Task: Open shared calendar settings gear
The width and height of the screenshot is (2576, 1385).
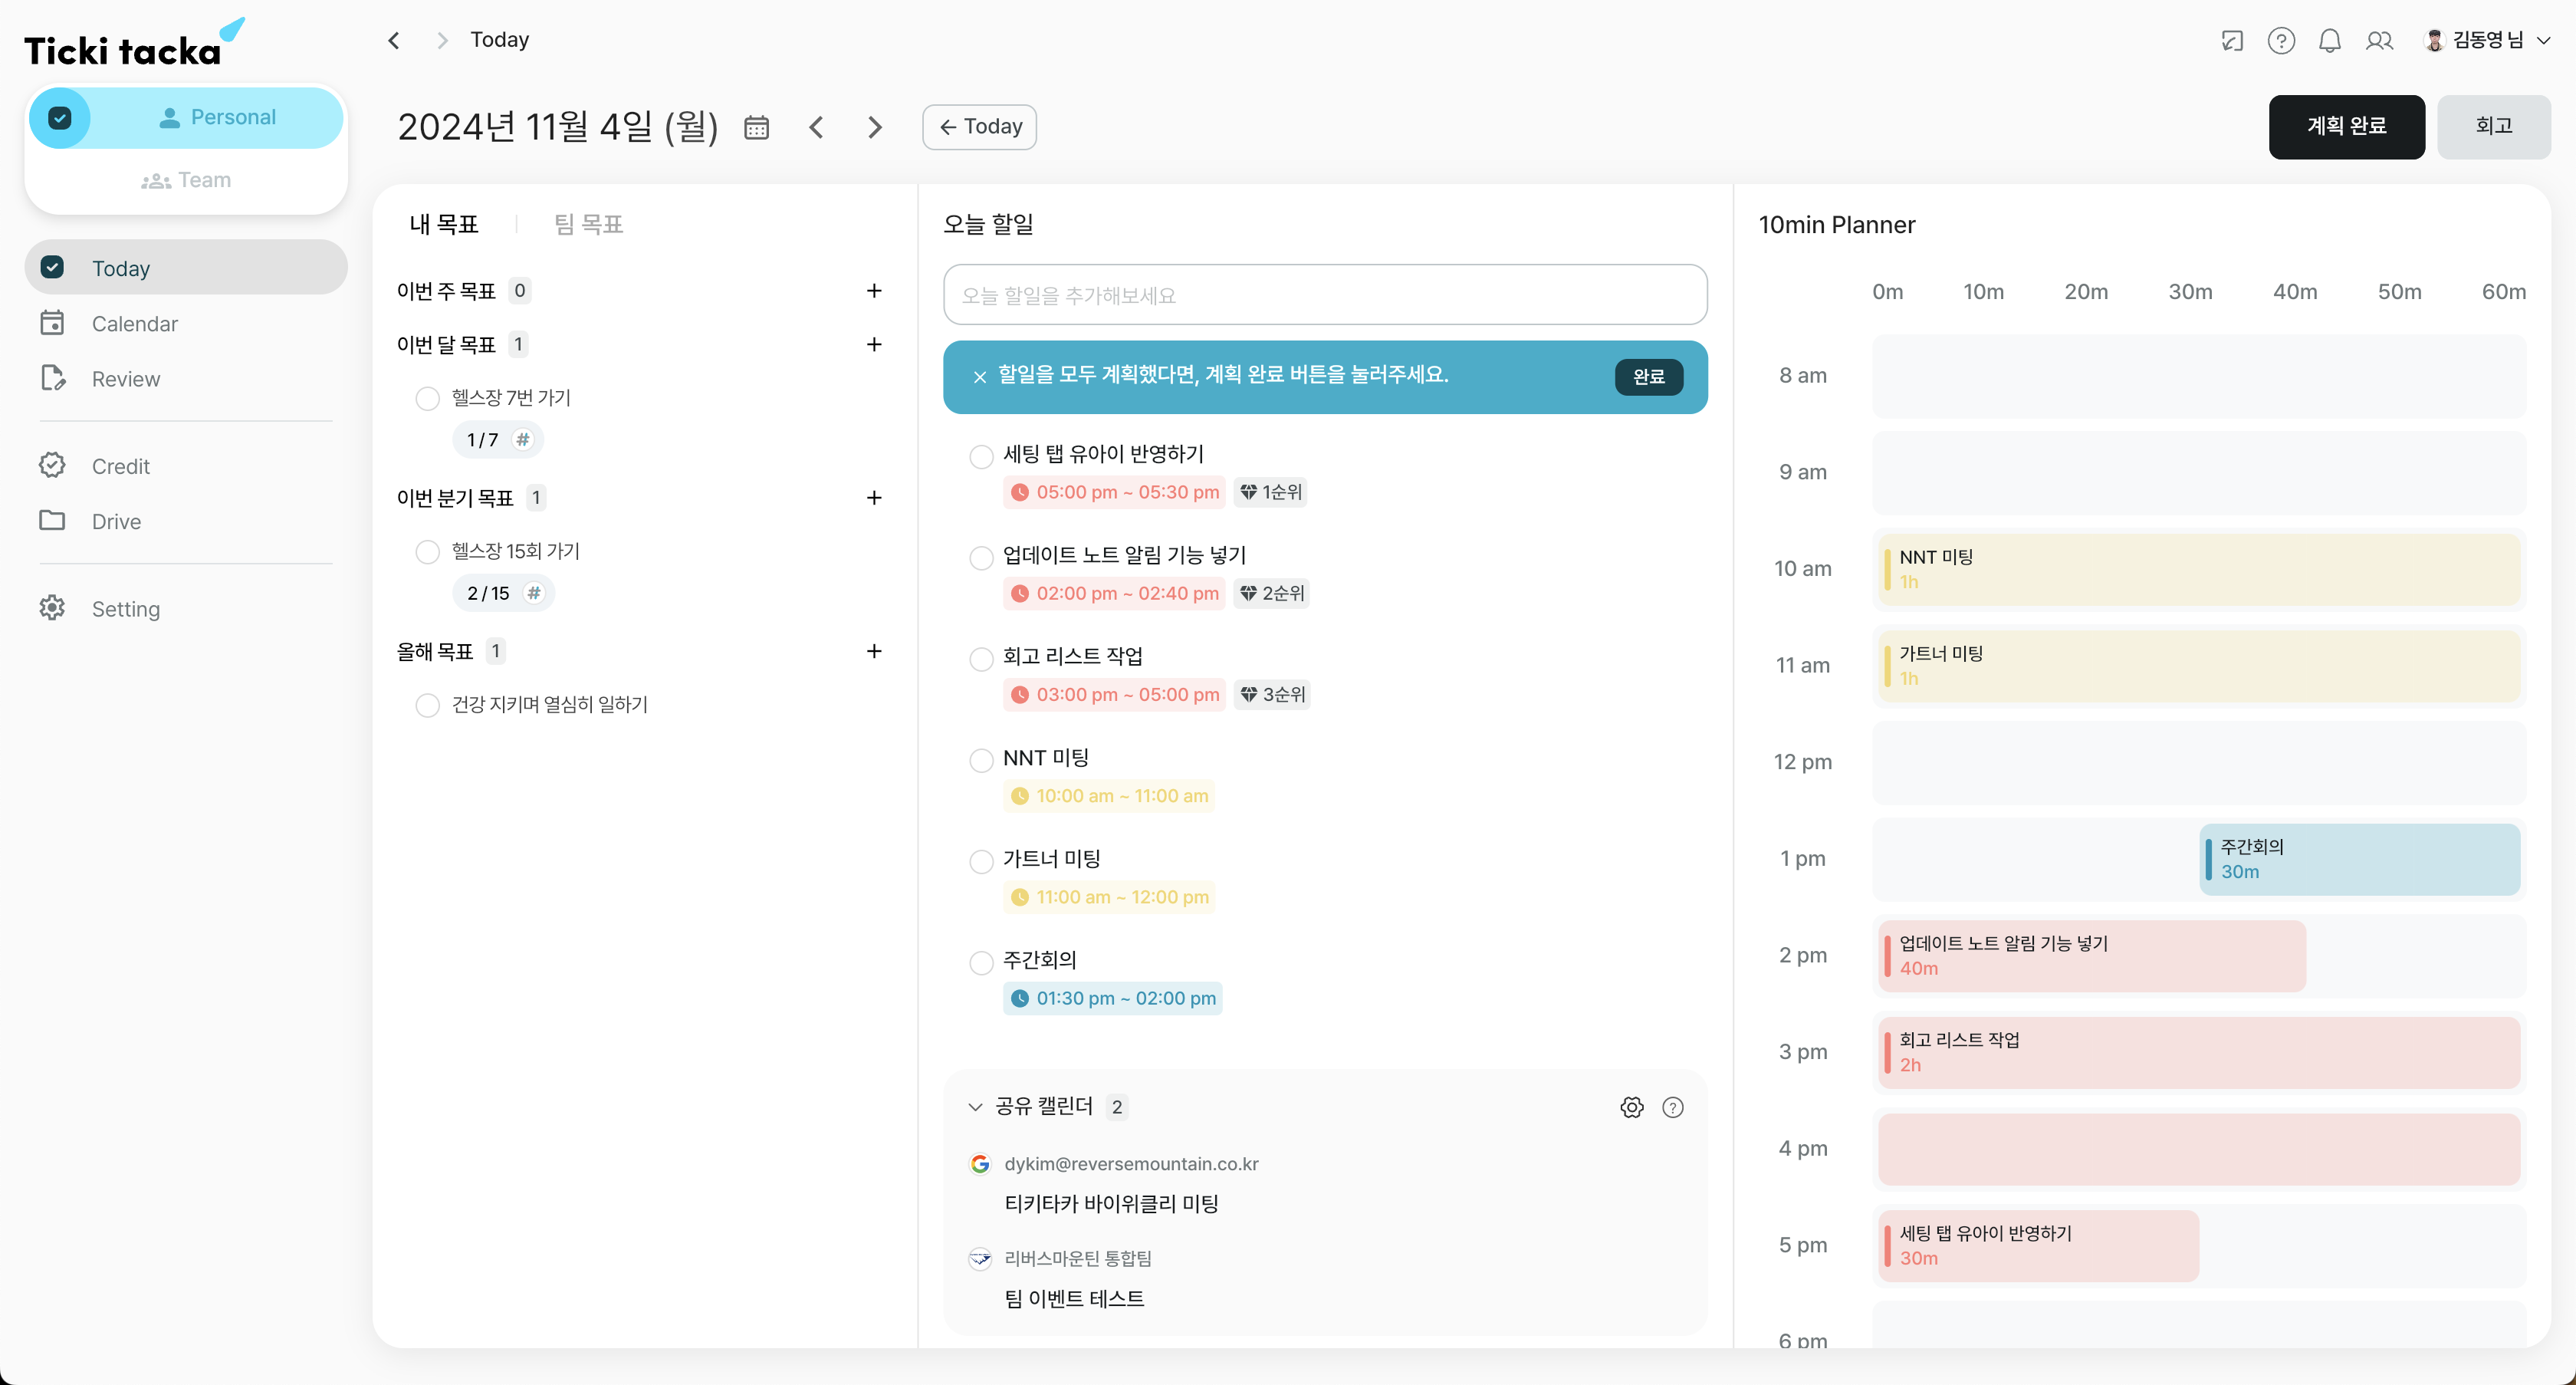Action: coord(1631,1107)
